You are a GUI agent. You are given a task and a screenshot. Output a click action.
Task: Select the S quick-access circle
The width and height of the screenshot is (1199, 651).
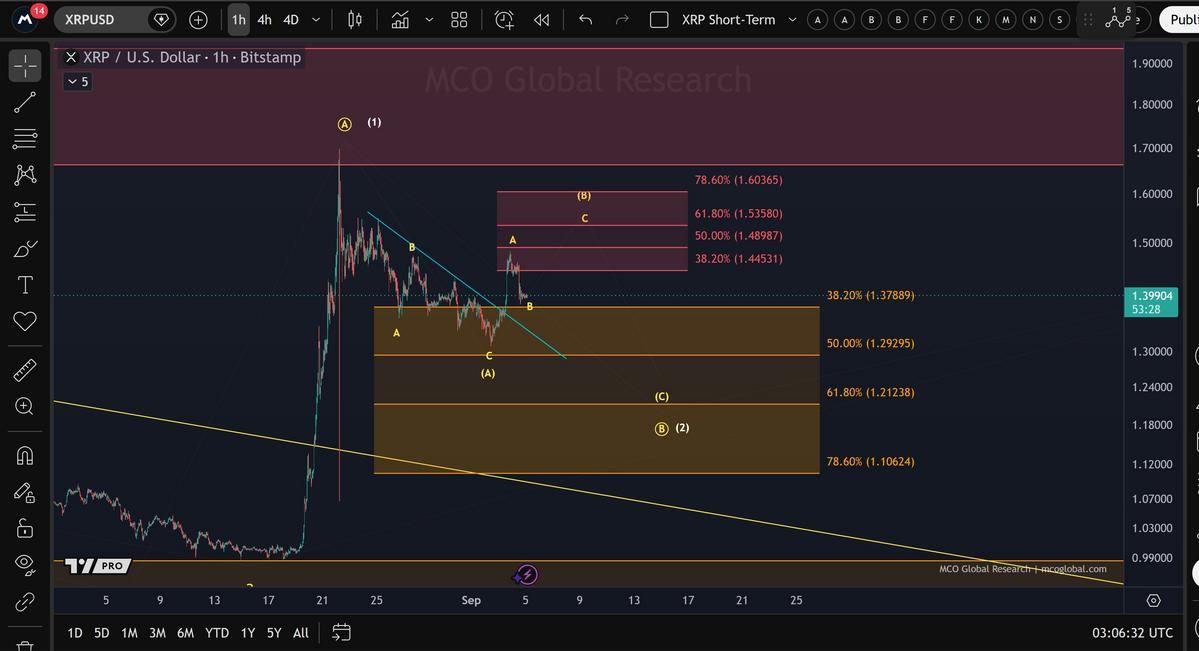click(1060, 20)
